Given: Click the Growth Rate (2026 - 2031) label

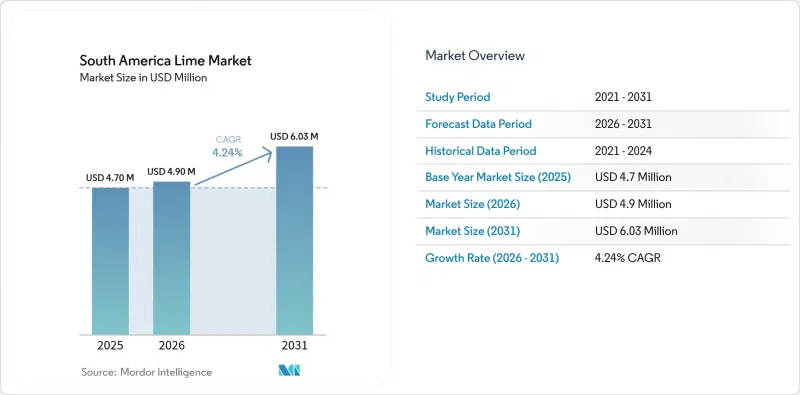Looking at the screenshot, I should point(492,258).
